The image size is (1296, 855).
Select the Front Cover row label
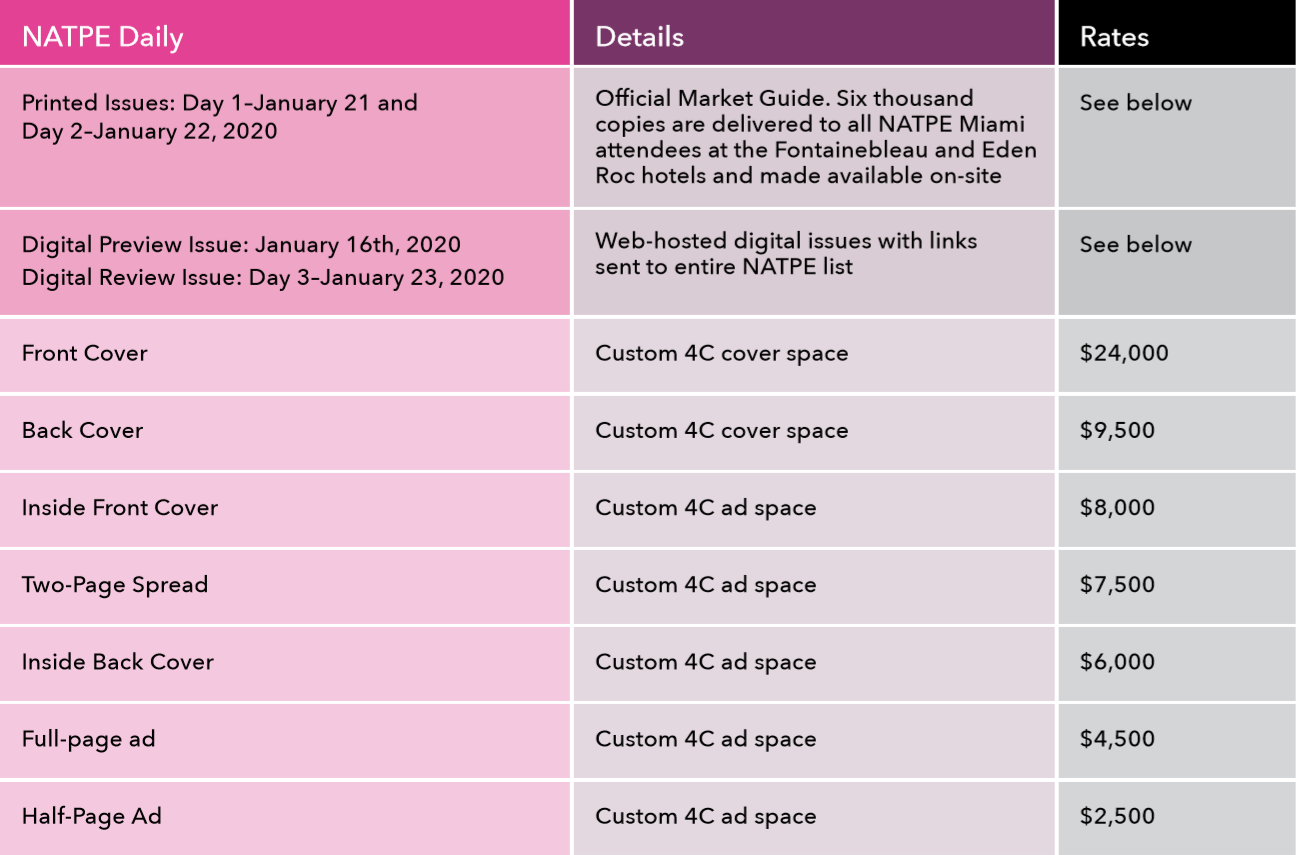point(85,353)
